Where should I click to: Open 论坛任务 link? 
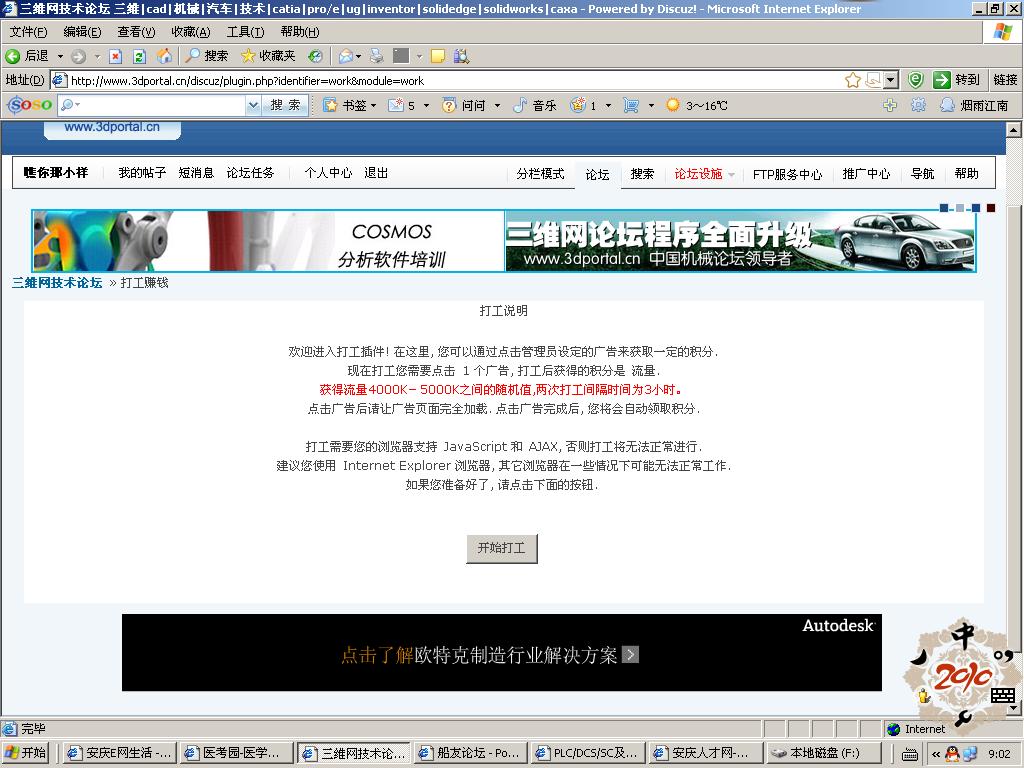[x=250, y=173]
